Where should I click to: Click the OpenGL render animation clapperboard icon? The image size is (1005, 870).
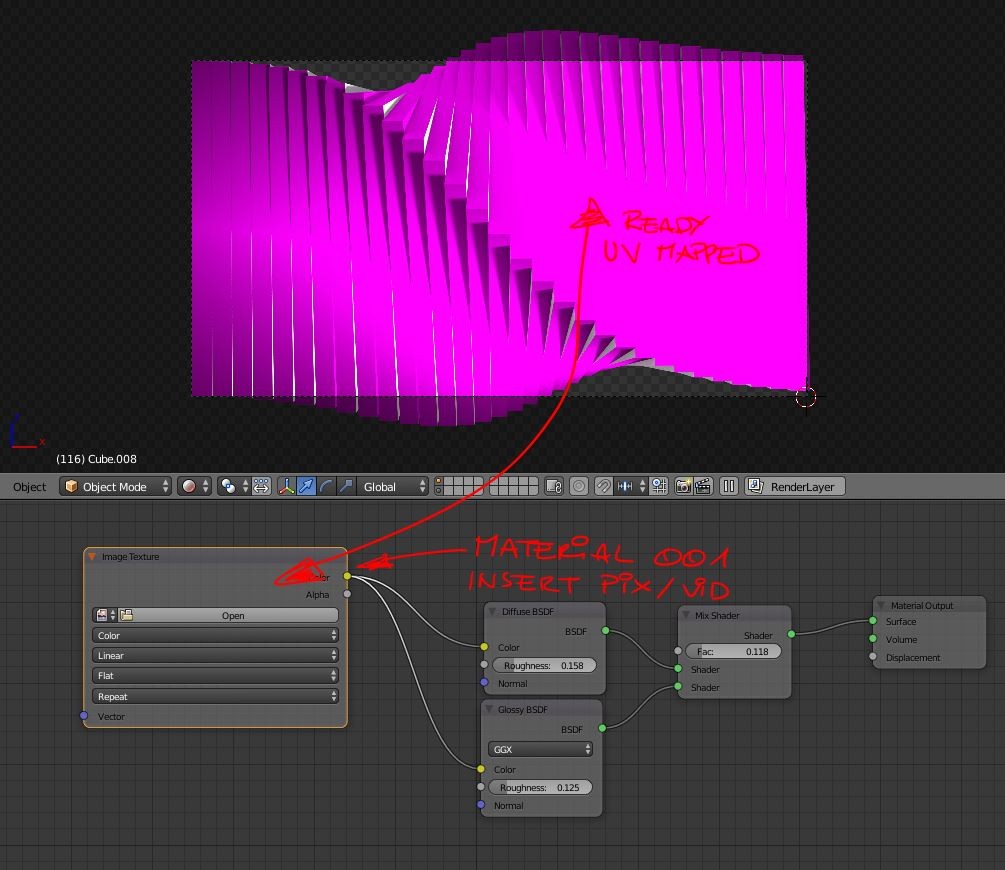pos(706,486)
